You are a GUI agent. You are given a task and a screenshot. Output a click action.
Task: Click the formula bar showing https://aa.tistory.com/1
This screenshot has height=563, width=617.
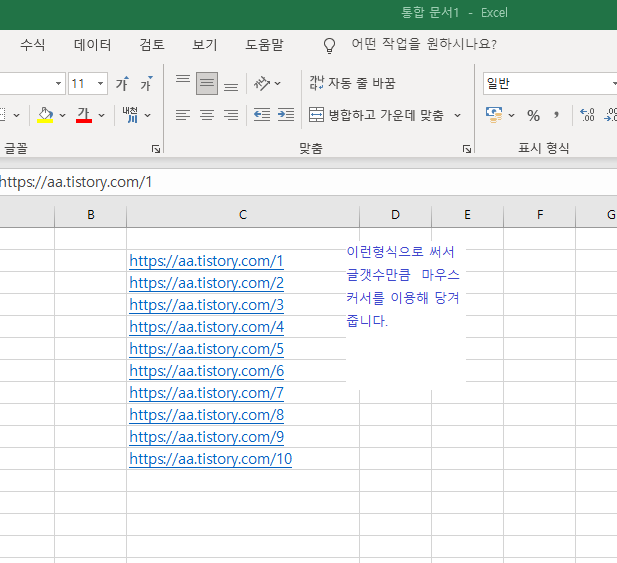(x=308, y=182)
